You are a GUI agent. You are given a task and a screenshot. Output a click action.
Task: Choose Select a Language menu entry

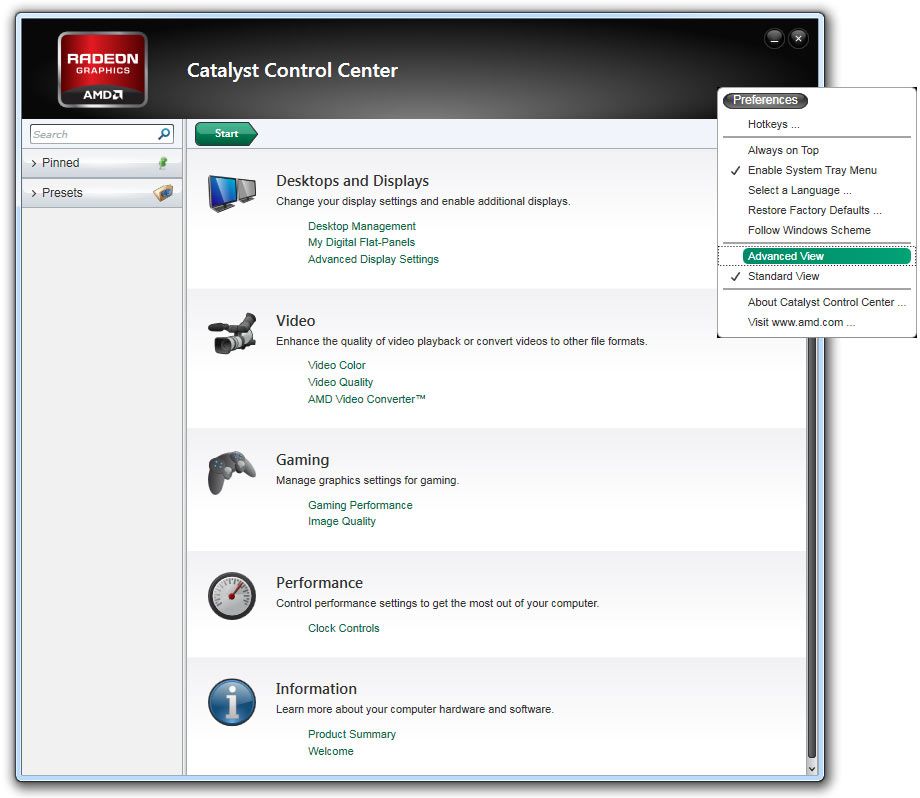[x=799, y=190]
